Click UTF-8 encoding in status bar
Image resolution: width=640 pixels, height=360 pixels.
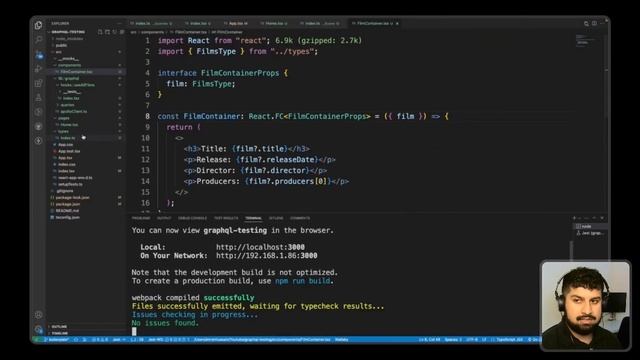point(472,340)
